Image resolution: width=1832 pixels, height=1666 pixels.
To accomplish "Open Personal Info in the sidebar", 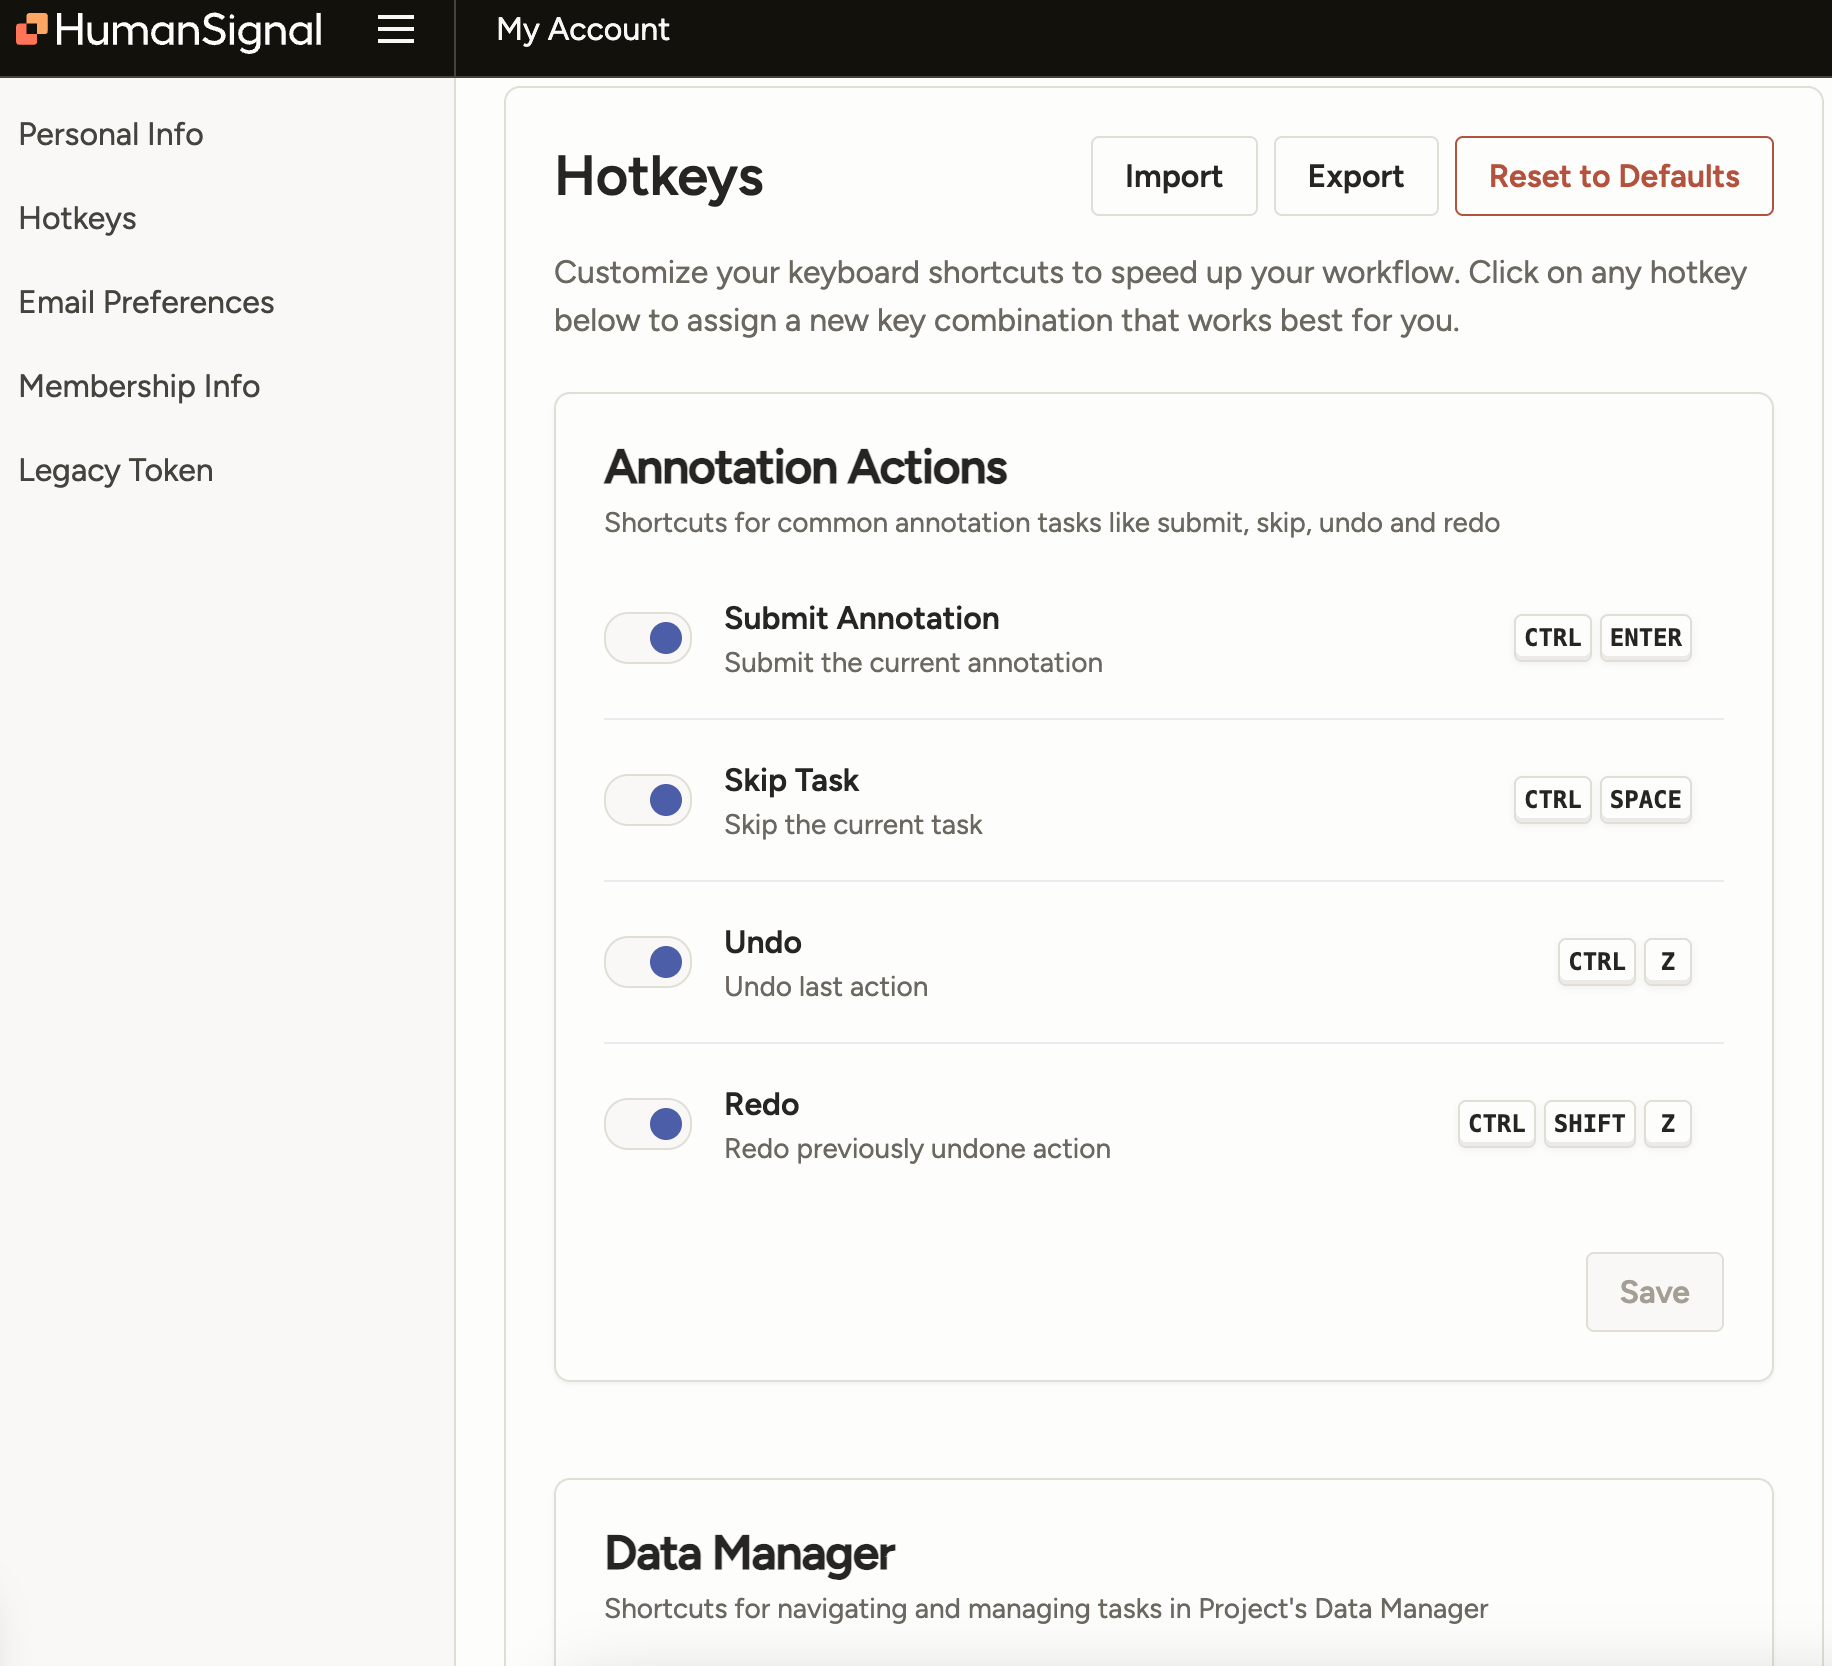I will tap(111, 134).
